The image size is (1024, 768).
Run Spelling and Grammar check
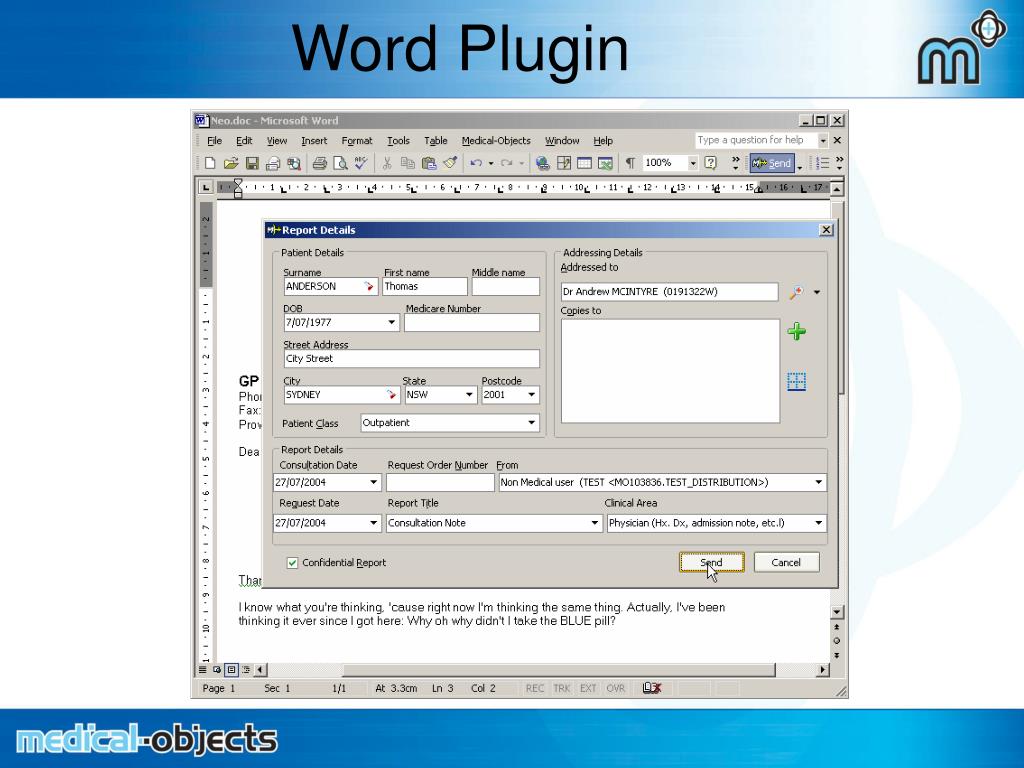pos(361,163)
